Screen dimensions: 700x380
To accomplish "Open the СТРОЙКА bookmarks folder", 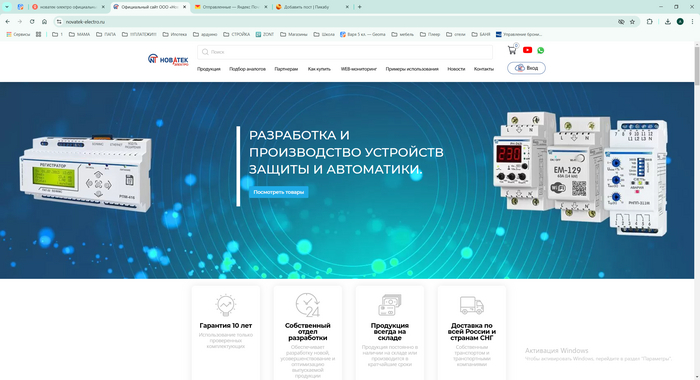I will pos(237,34).
